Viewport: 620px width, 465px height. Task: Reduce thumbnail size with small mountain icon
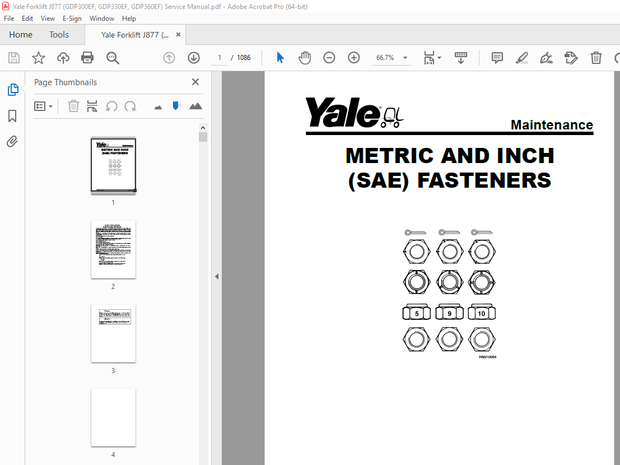[158, 107]
